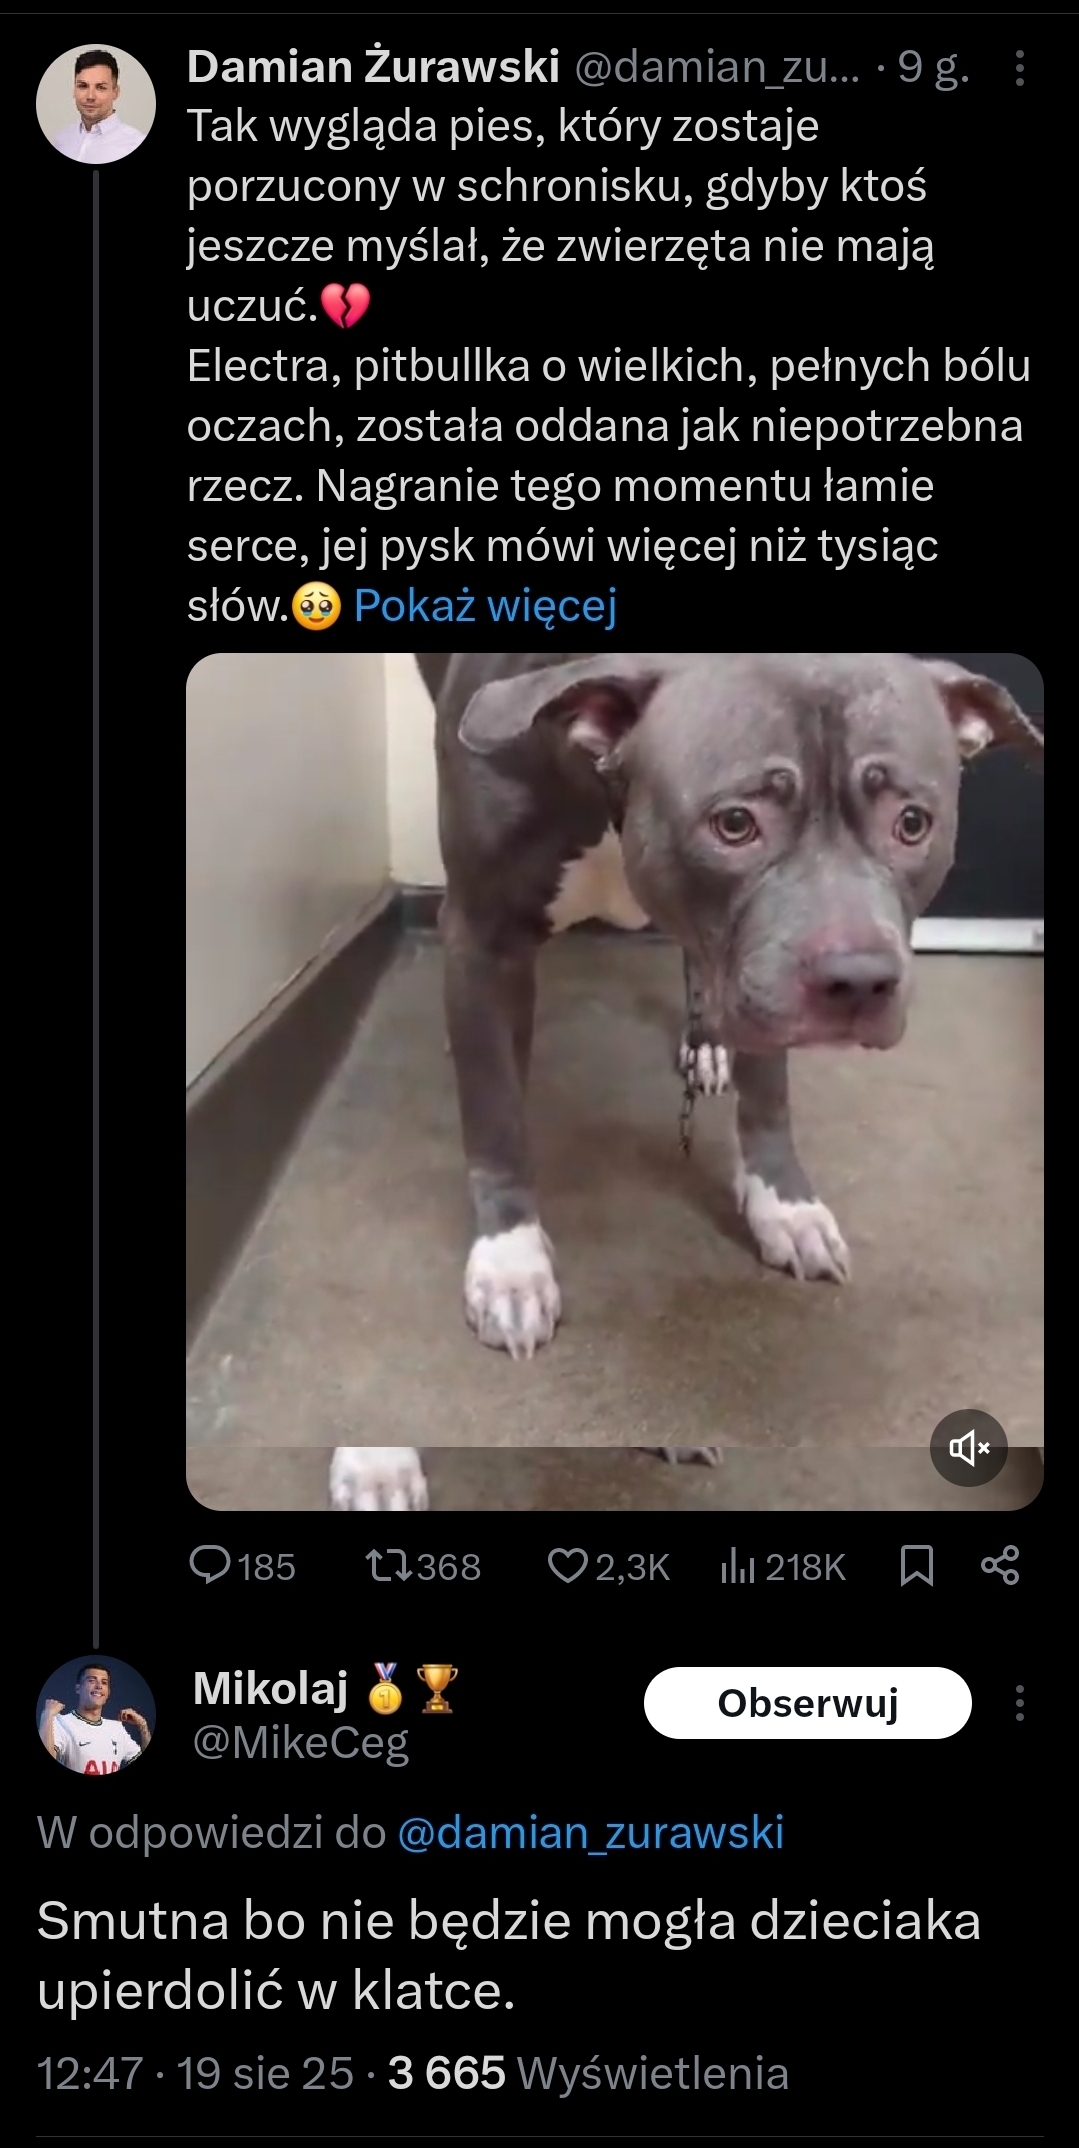
Task: Play the pitbull video
Action: [614, 1081]
